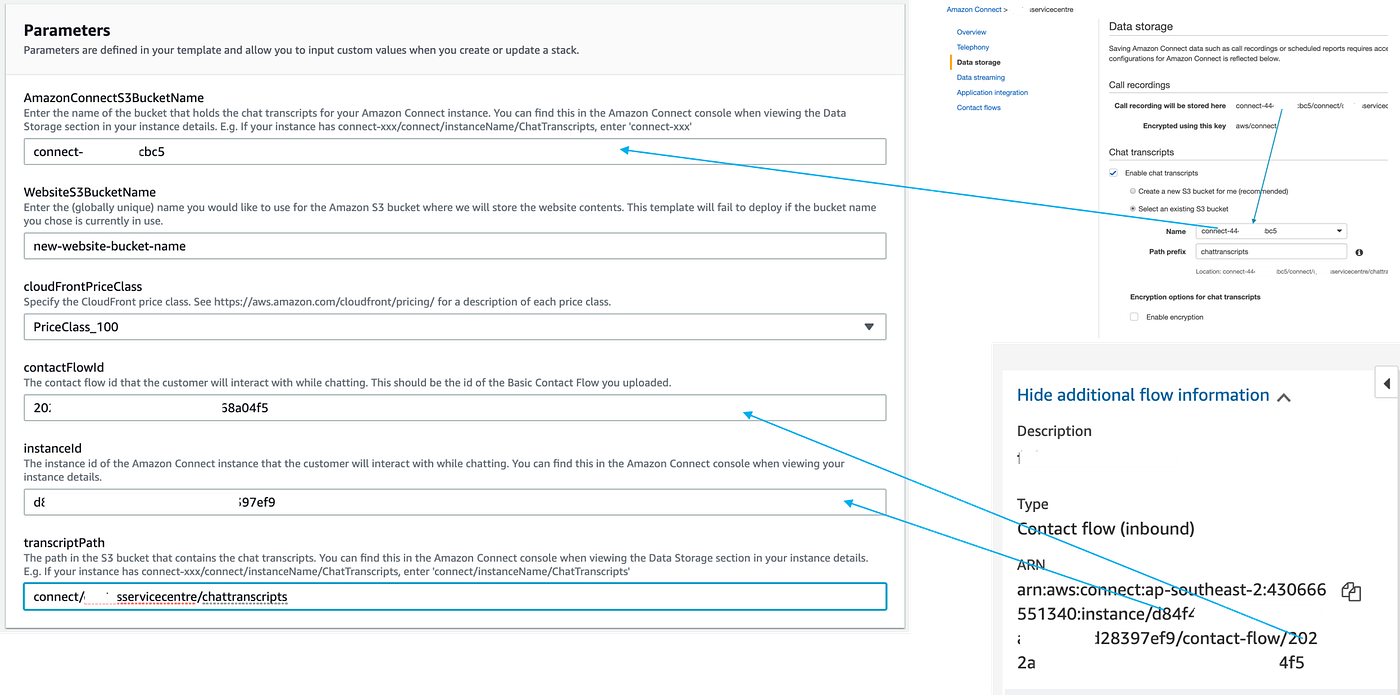Screen dimensions: 1400x695
Task: Click the instanceId input field
Action: [455, 502]
